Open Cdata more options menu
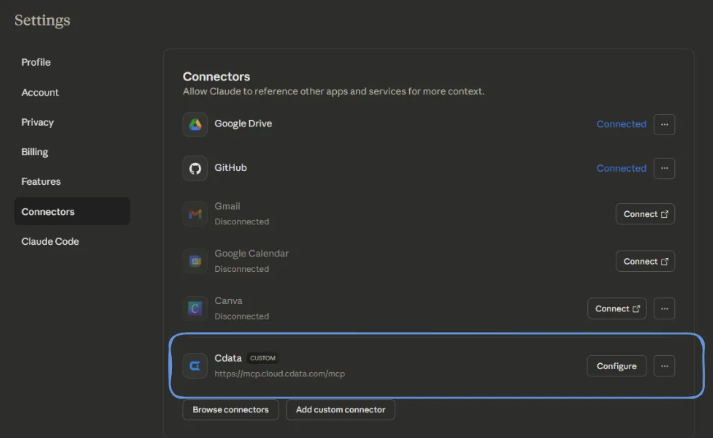The image size is (713, 438). (664, 366)
